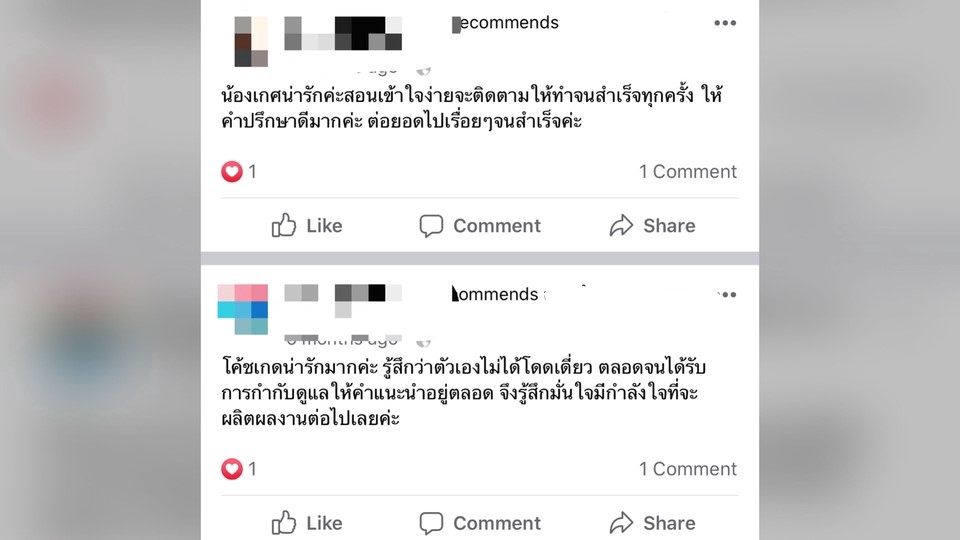Image resolution: width=960 pixels, height=540 pixels.
Task: Click the second reviewer's blurred name
Action: (x=343, y=301)
